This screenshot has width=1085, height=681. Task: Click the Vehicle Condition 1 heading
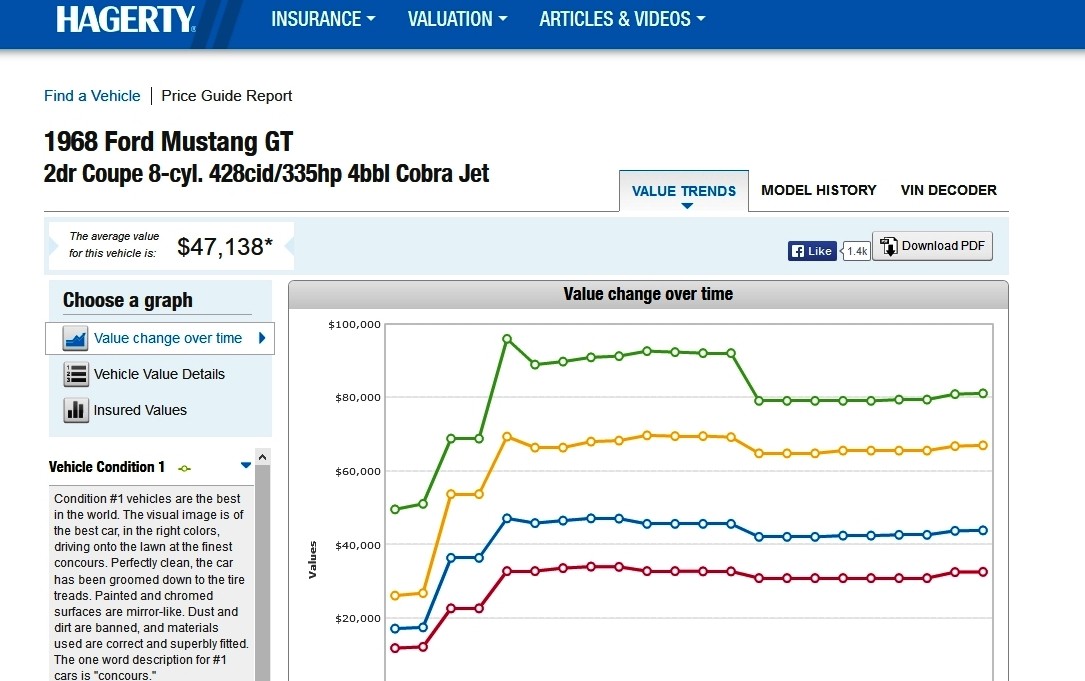tap(107, 467)
